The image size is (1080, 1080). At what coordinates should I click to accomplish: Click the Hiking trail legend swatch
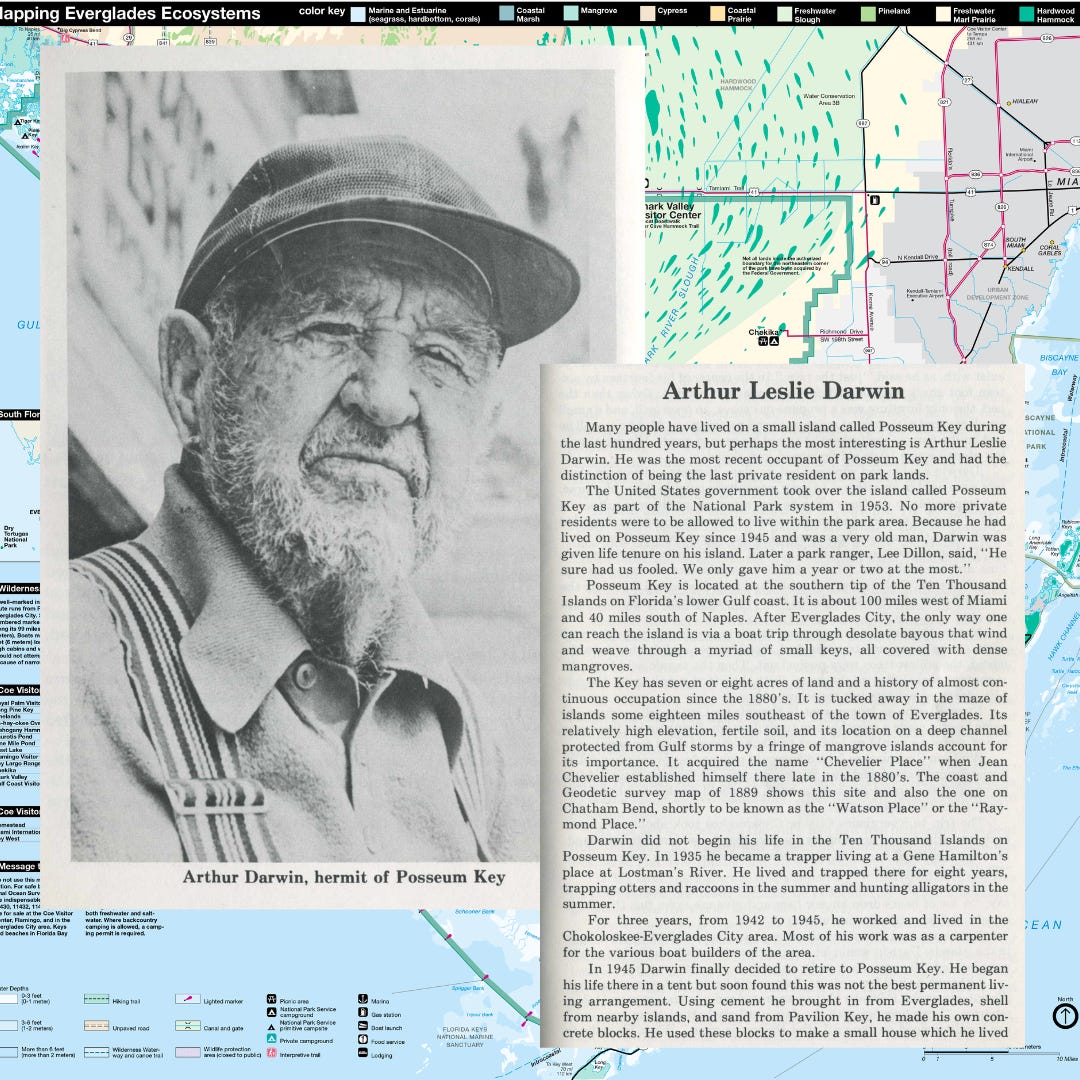(96, 999)
